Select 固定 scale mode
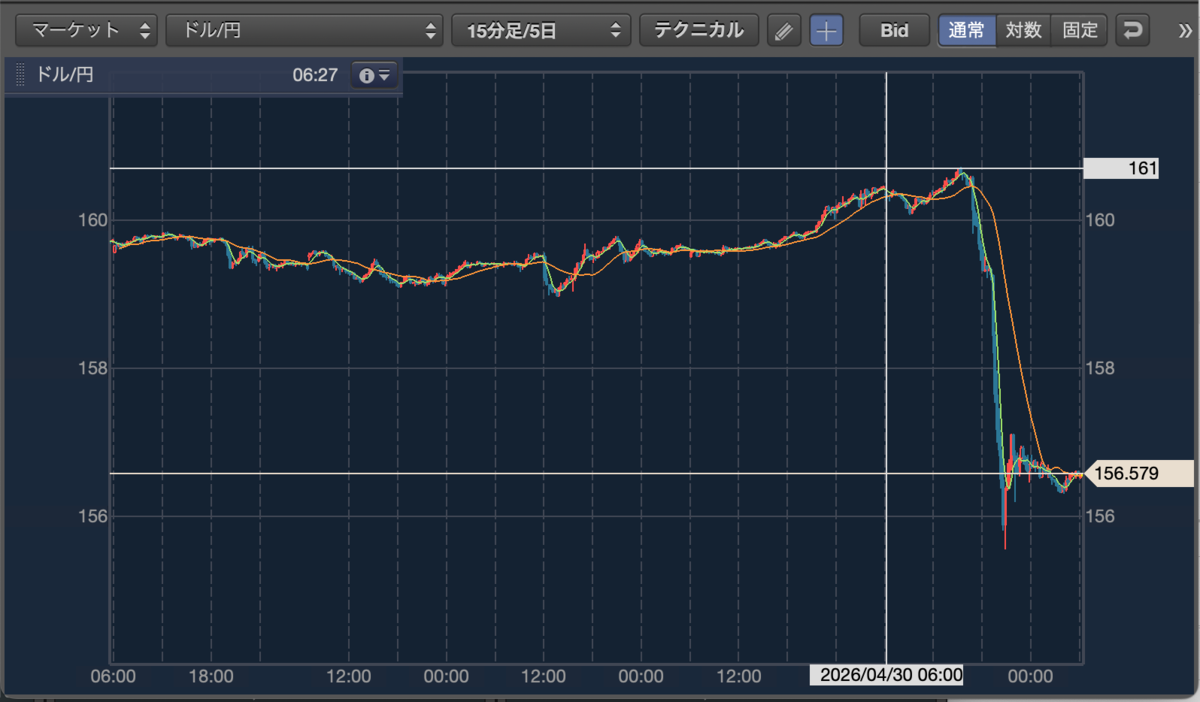1200x702 pixels. 1079,30
